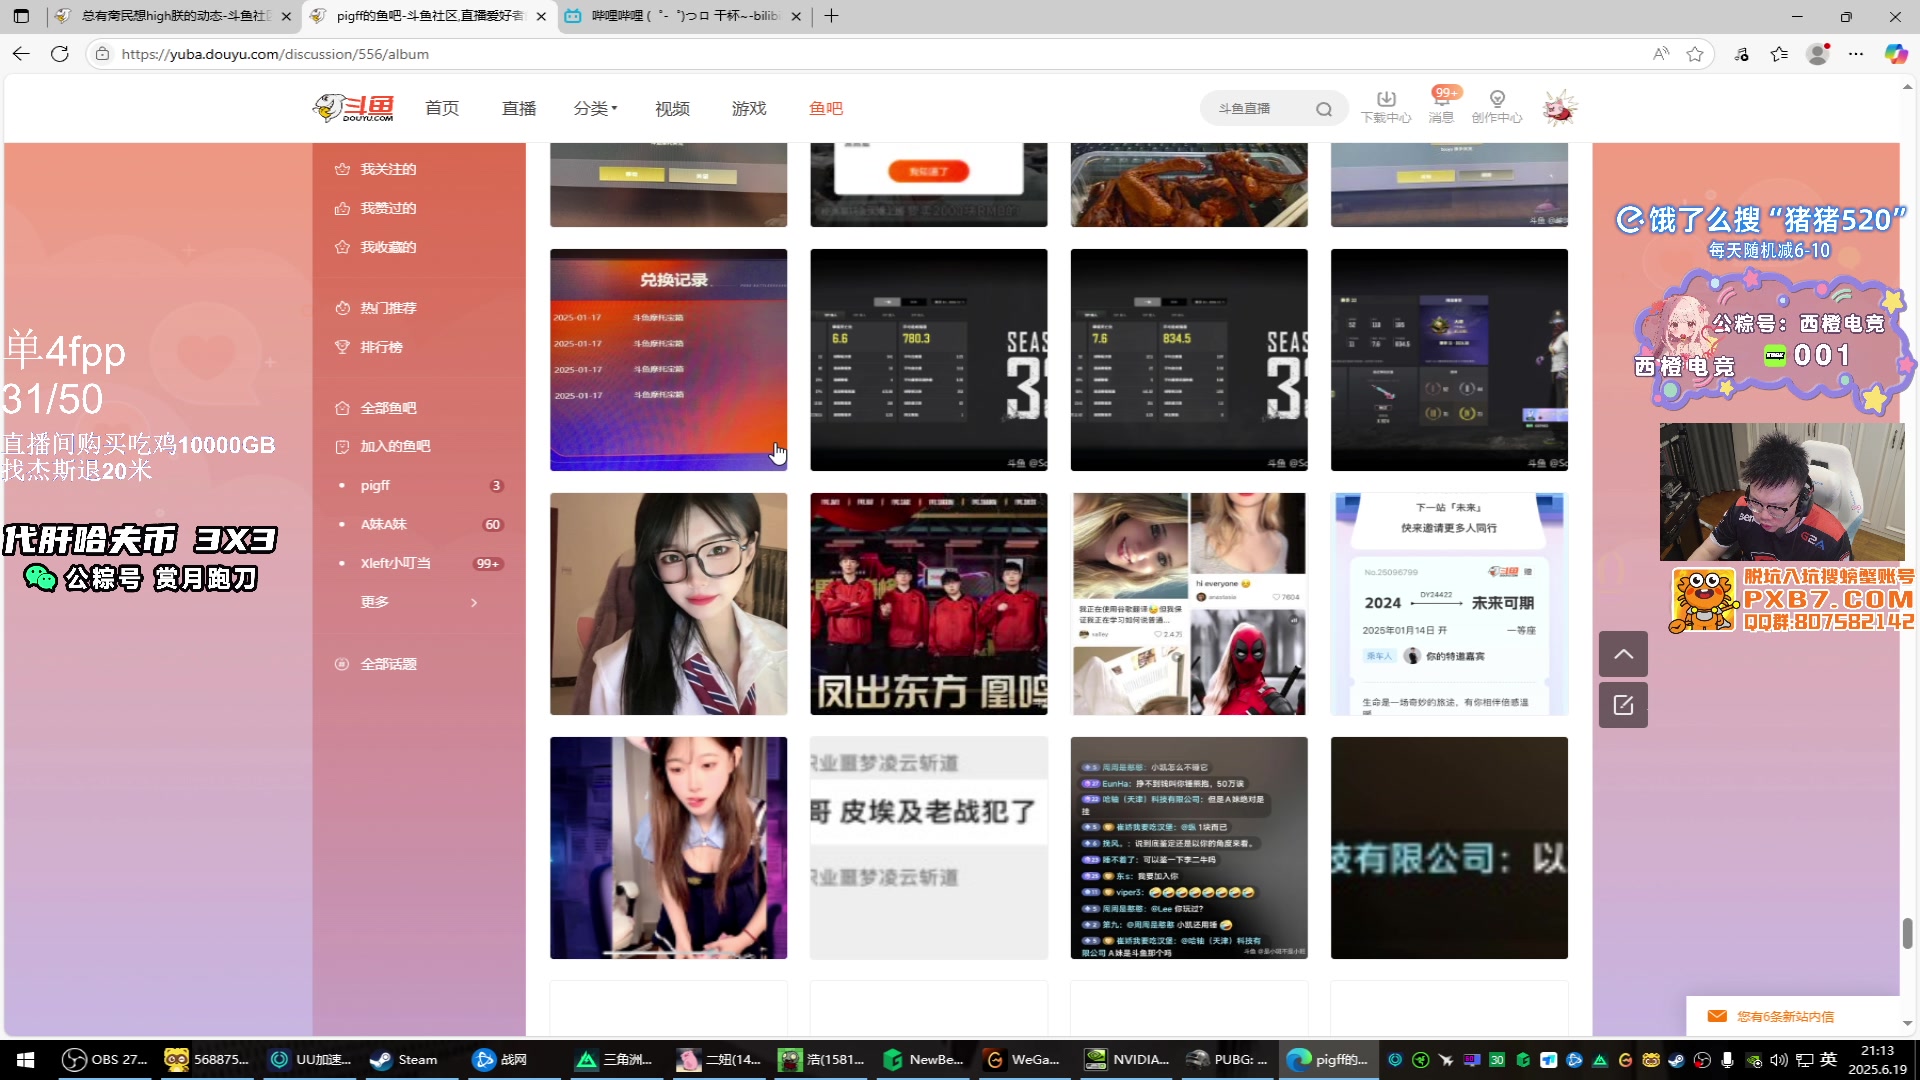Open 我赞过的 sidebar link
1920x1080 pixels.
[x=376, y=208]
